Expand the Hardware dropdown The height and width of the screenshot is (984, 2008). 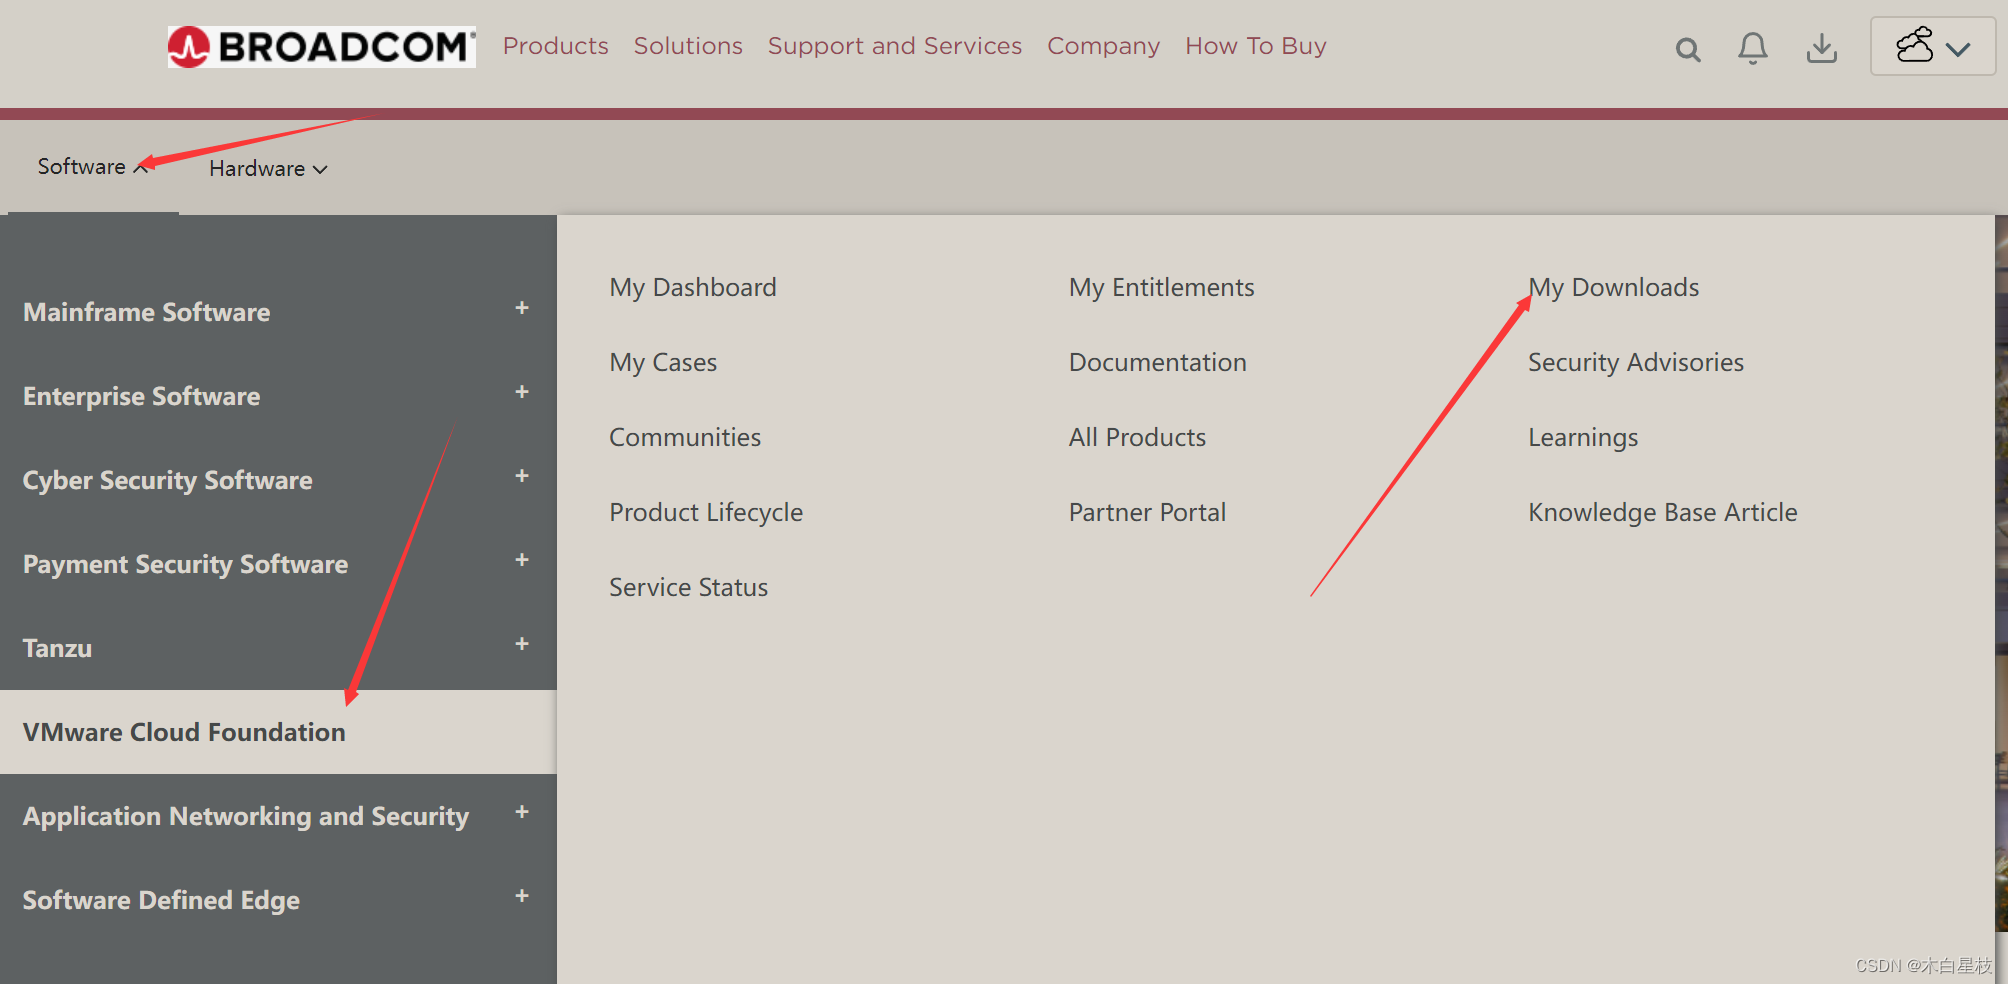[x=268, y=169]
